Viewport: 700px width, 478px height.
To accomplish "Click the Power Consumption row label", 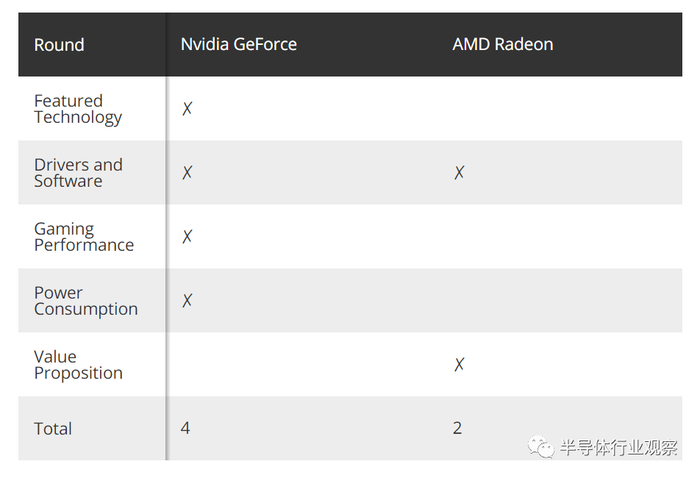I will pos(85,300).
